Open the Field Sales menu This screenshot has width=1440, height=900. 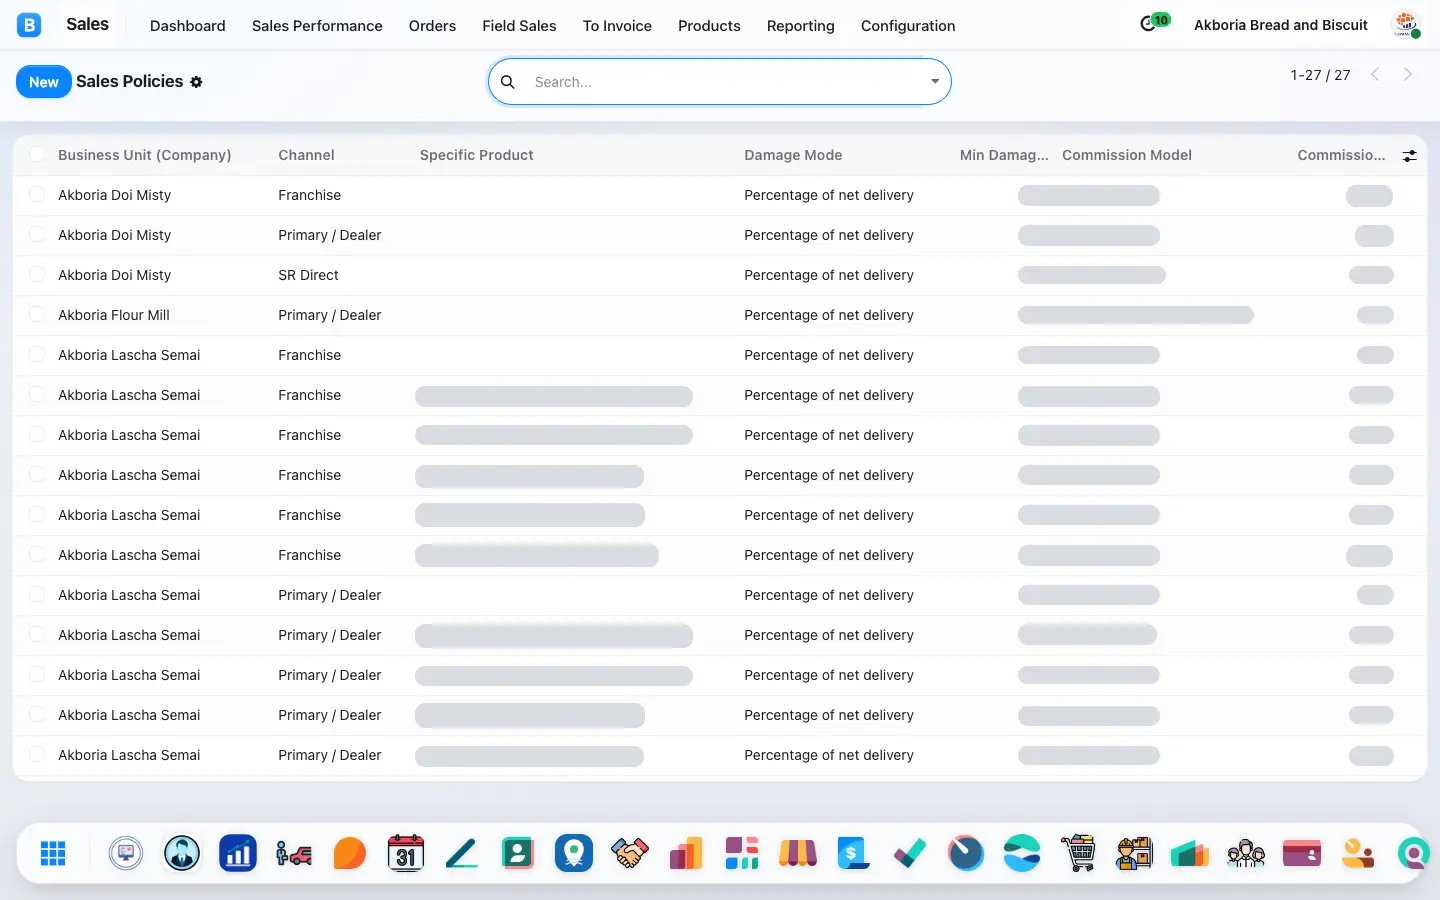(519, 26)
